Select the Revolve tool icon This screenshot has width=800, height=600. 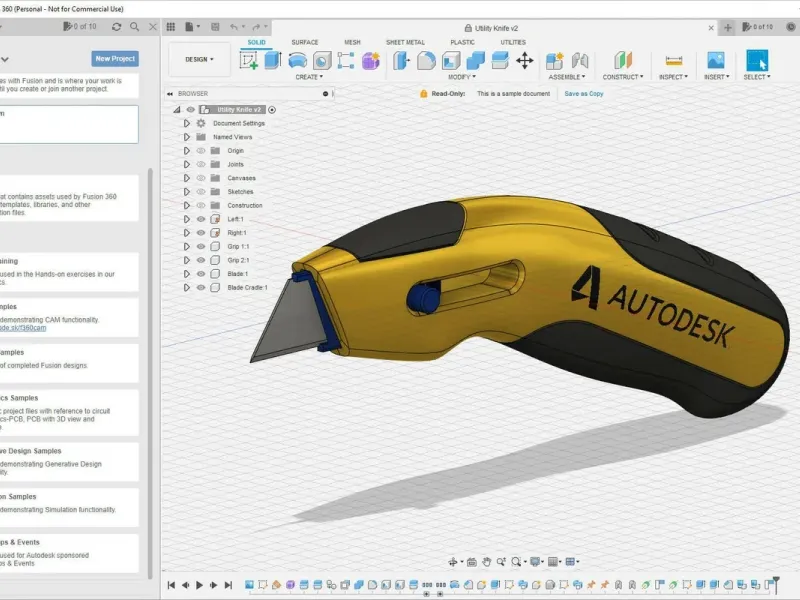[x=298, y=61]
